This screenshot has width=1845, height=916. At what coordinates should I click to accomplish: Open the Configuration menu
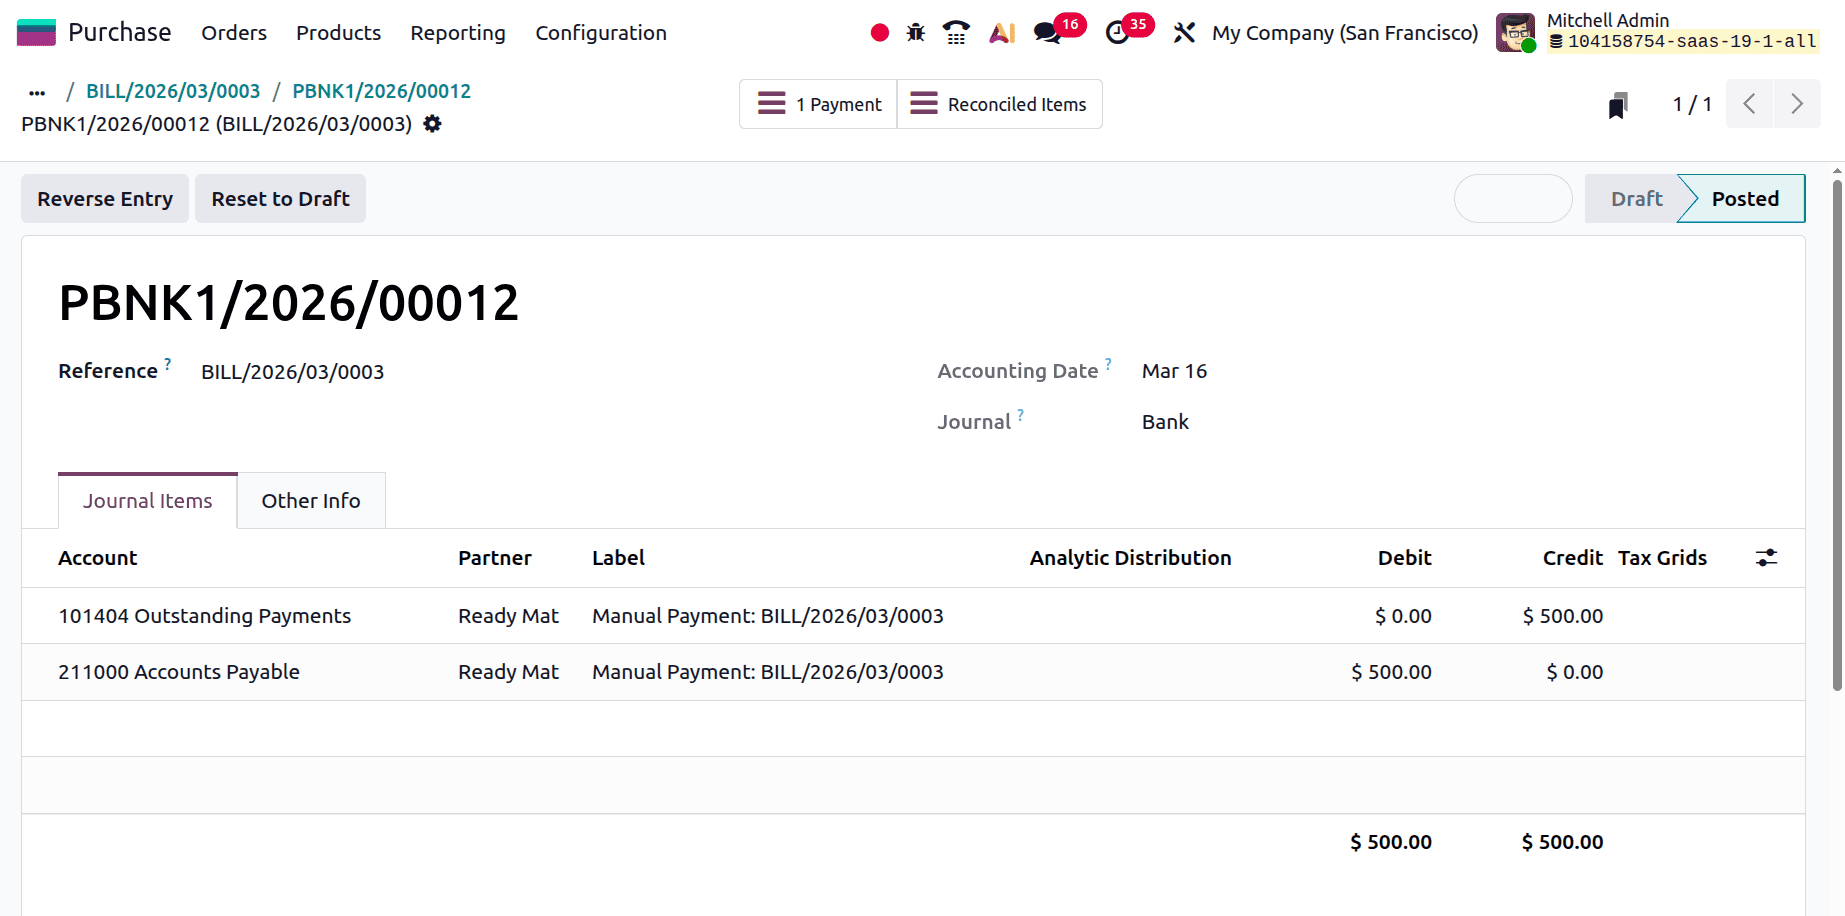click(601, 33)
